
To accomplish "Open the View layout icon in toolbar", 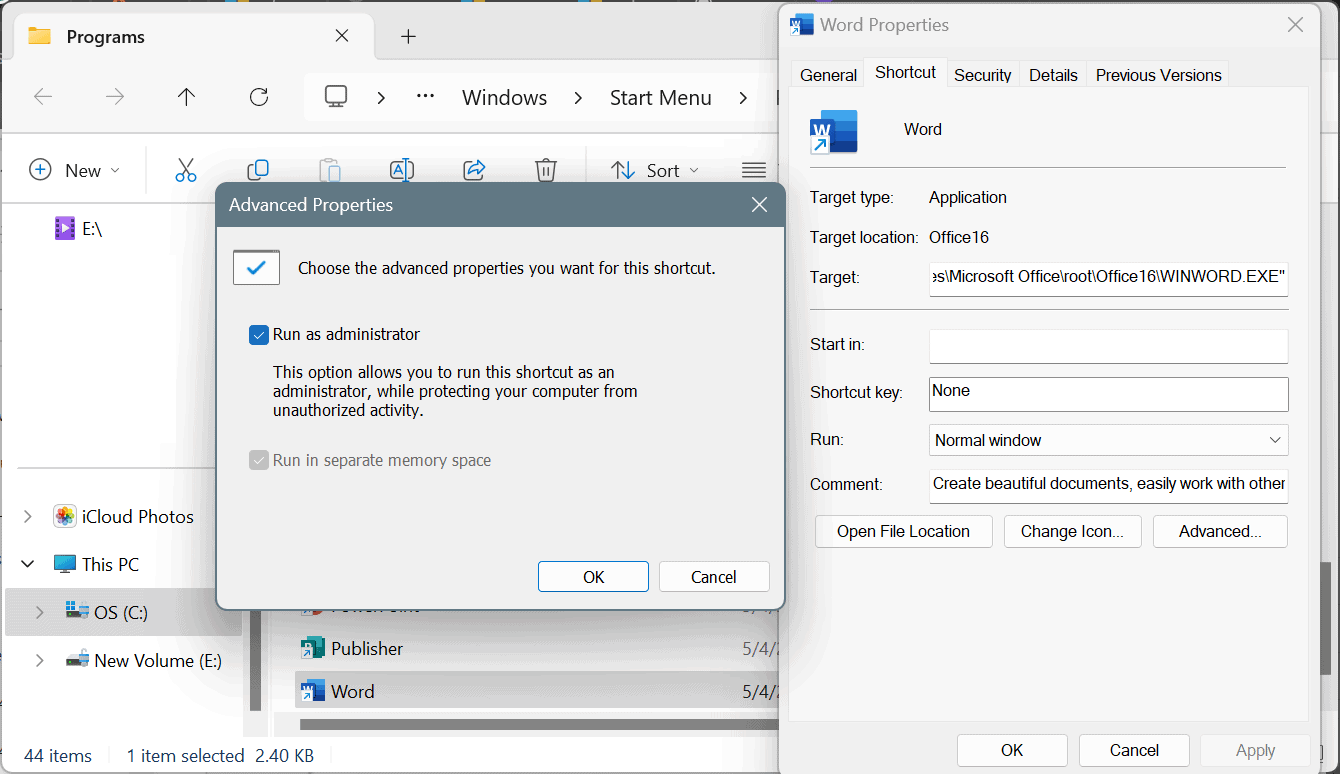I will (x=754, y=170).
